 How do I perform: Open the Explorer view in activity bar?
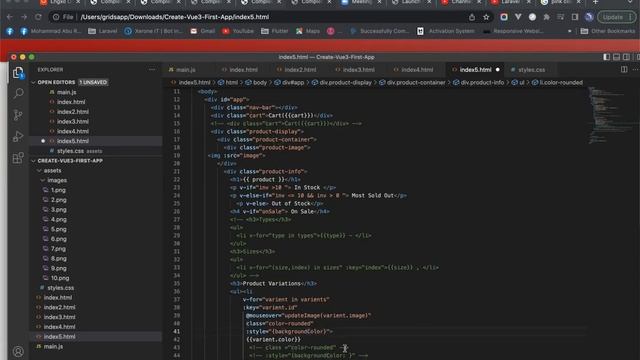click(x=18, y=73)
